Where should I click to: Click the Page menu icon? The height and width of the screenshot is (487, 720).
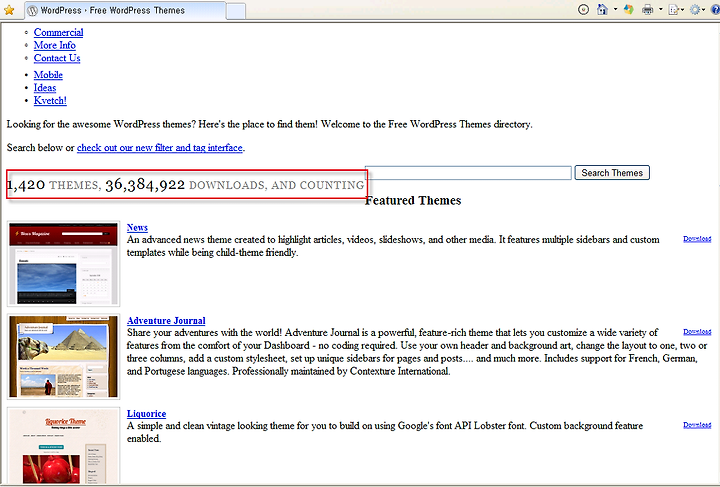pyautogui.click(x=674, y=9)
